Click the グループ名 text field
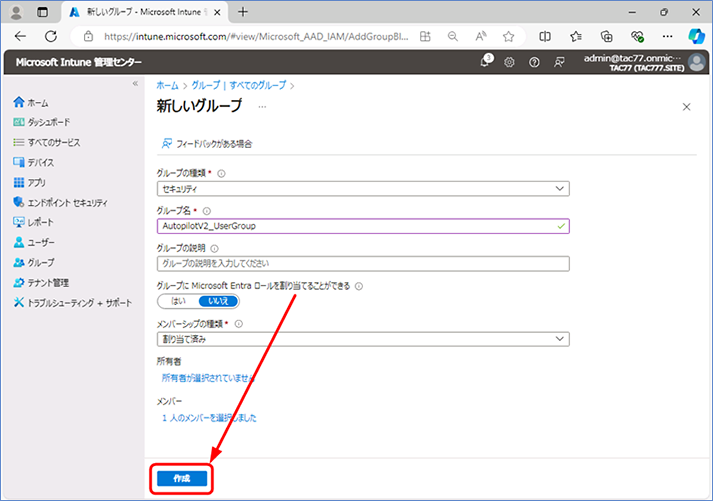This screenshot has height=501, width=713. click(x=363, y=226)
